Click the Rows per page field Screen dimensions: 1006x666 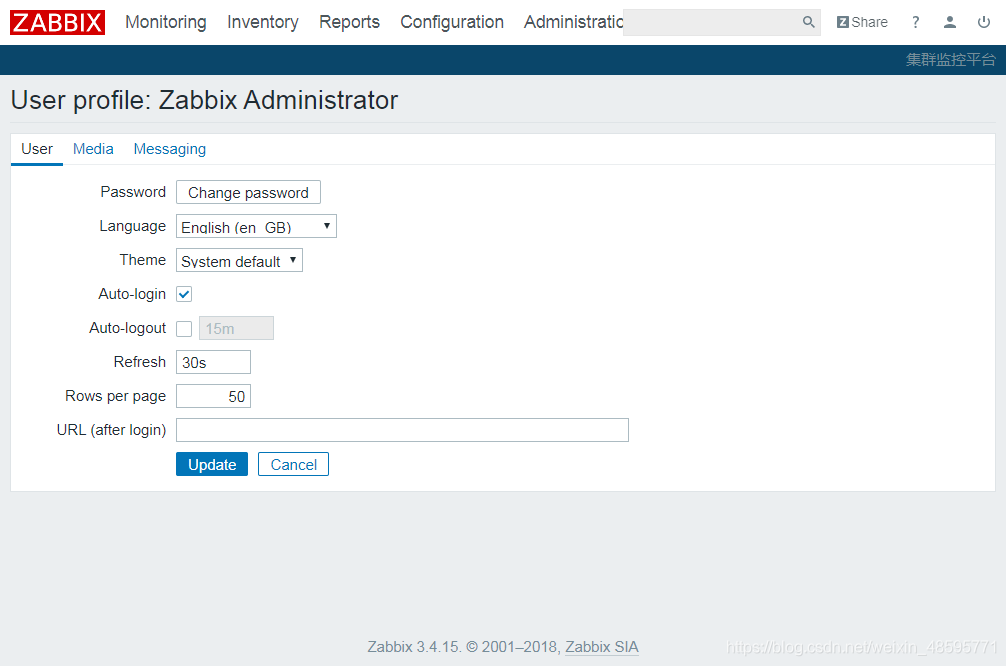[x=213, y=397]
